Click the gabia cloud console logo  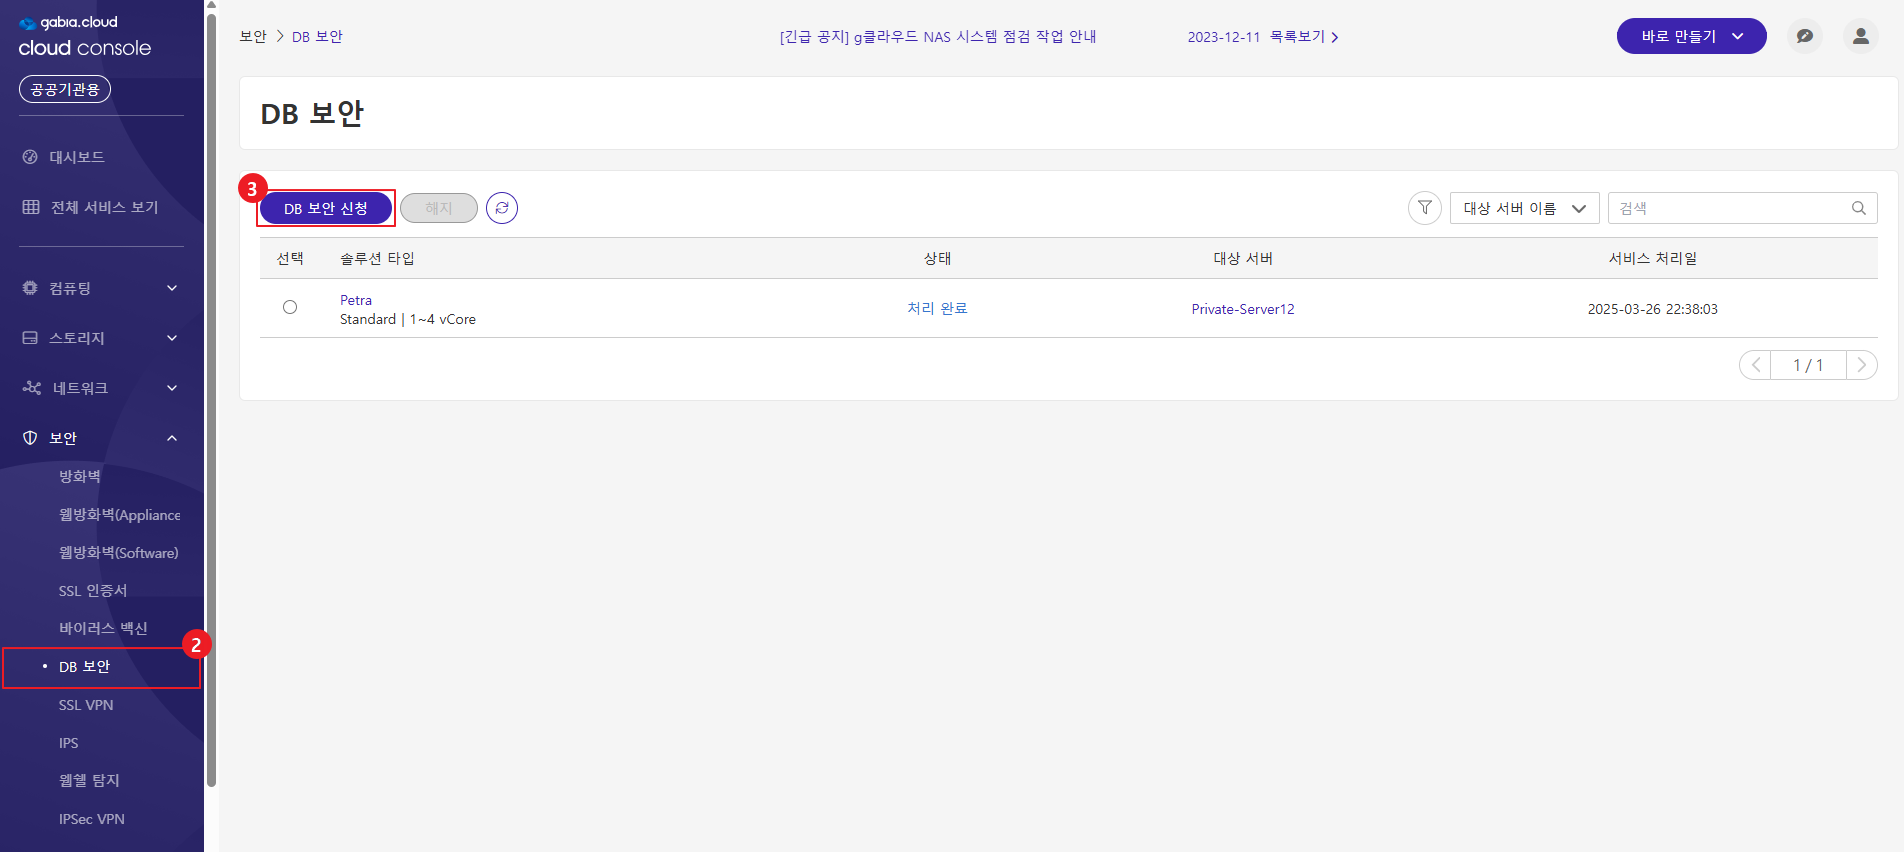click(85, 36)
